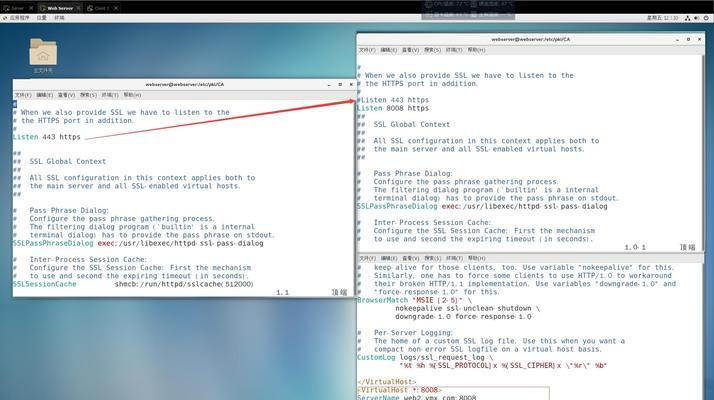Click the volume icon in top panel

(697, 18)
